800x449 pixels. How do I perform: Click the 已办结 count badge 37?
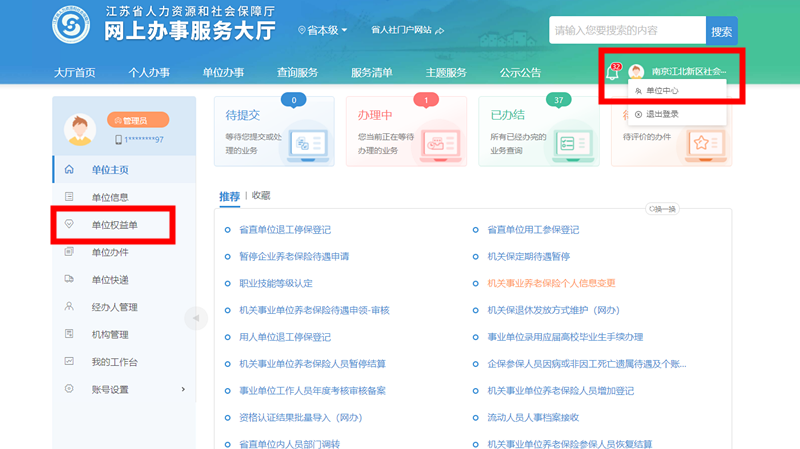click(559, 100)
